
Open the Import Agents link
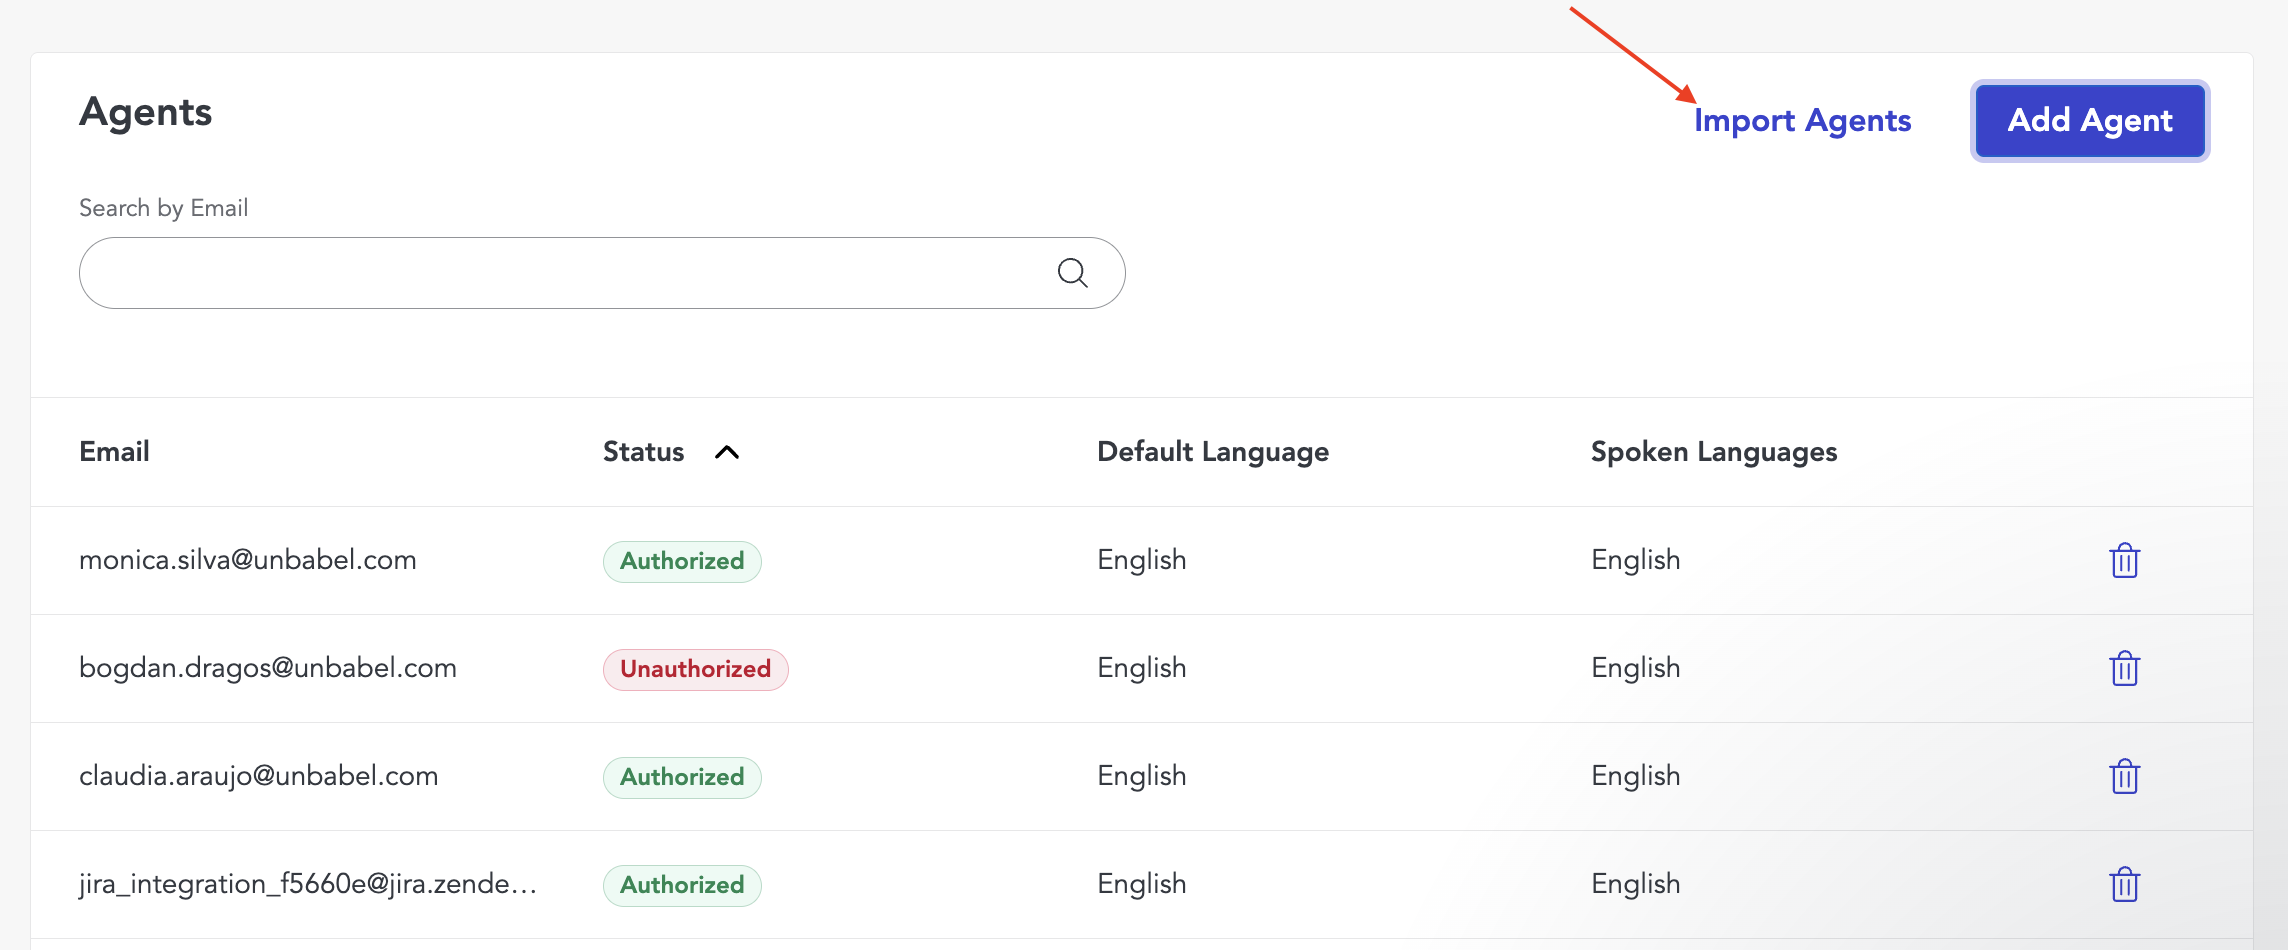pyautogui.click(x=1802, y=121)
